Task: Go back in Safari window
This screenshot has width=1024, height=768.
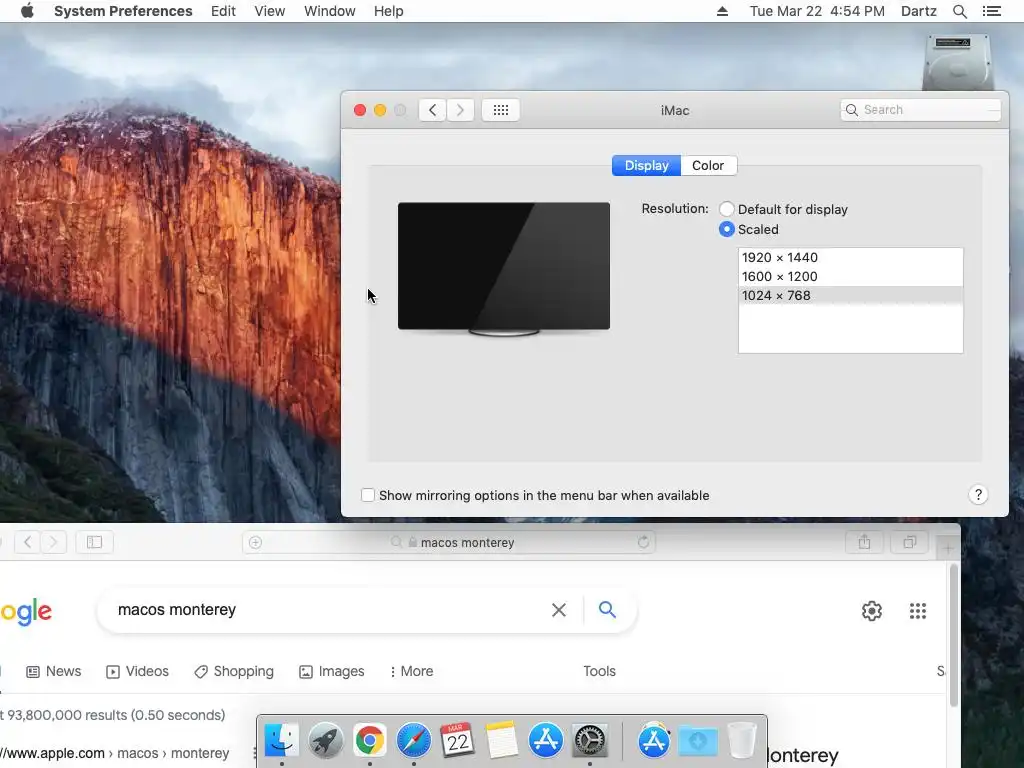Action: (27, 542)
